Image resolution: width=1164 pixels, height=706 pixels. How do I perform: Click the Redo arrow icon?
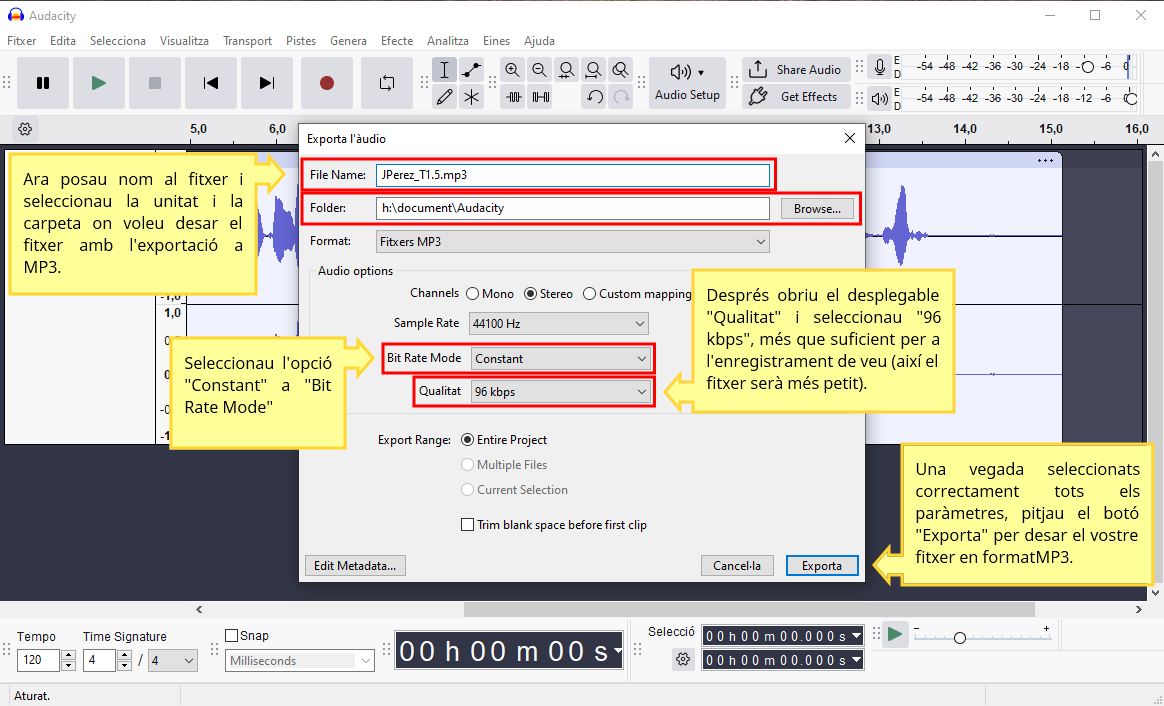coord(621,97)
